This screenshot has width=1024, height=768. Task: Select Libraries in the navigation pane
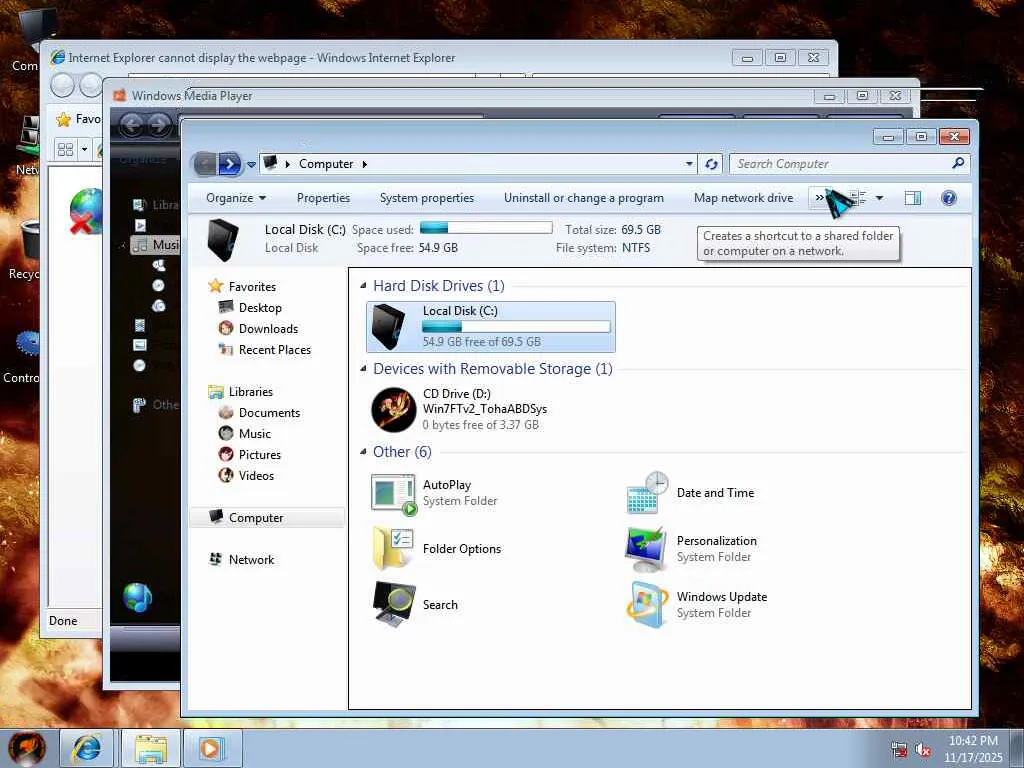[x=251, y=392]
